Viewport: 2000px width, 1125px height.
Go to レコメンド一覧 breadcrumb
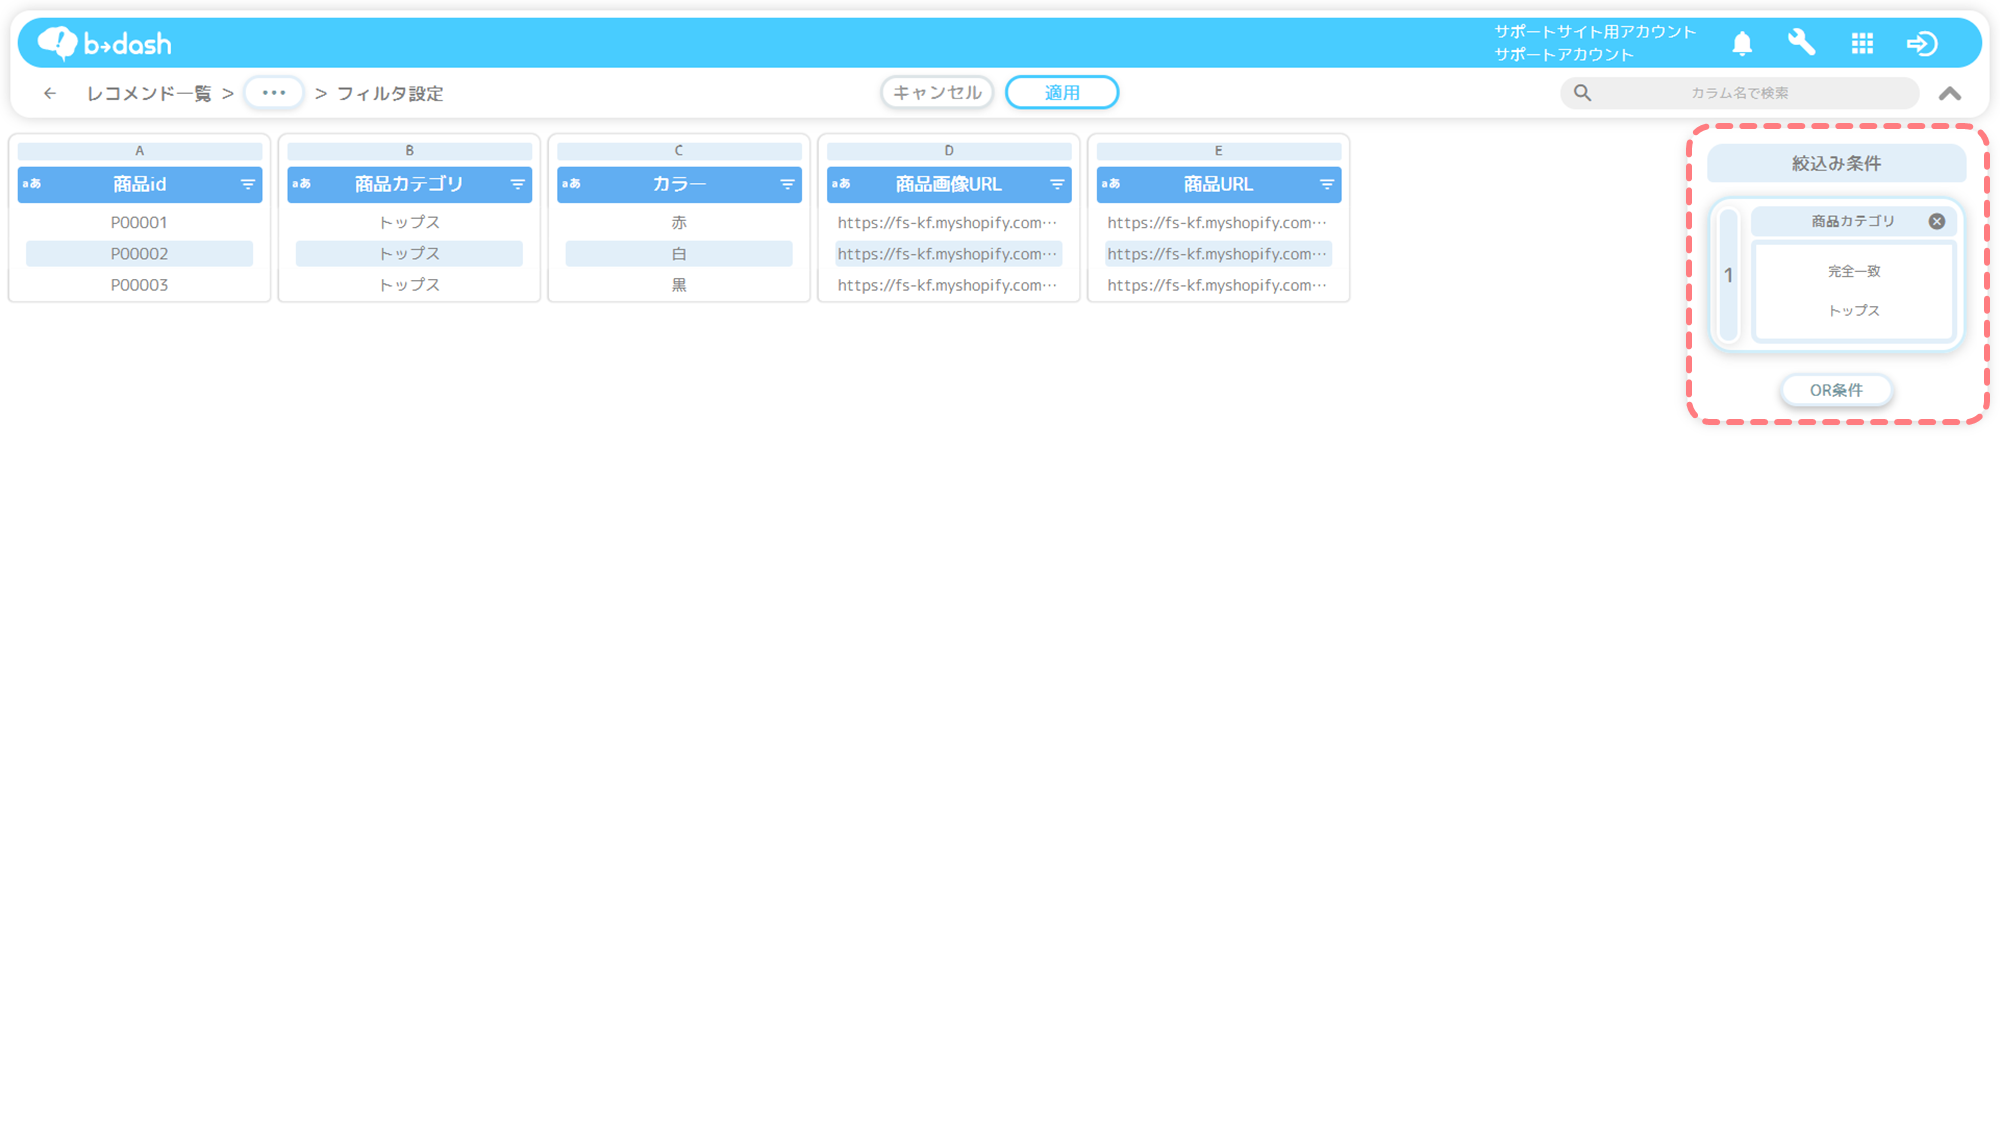pos(149,93)
